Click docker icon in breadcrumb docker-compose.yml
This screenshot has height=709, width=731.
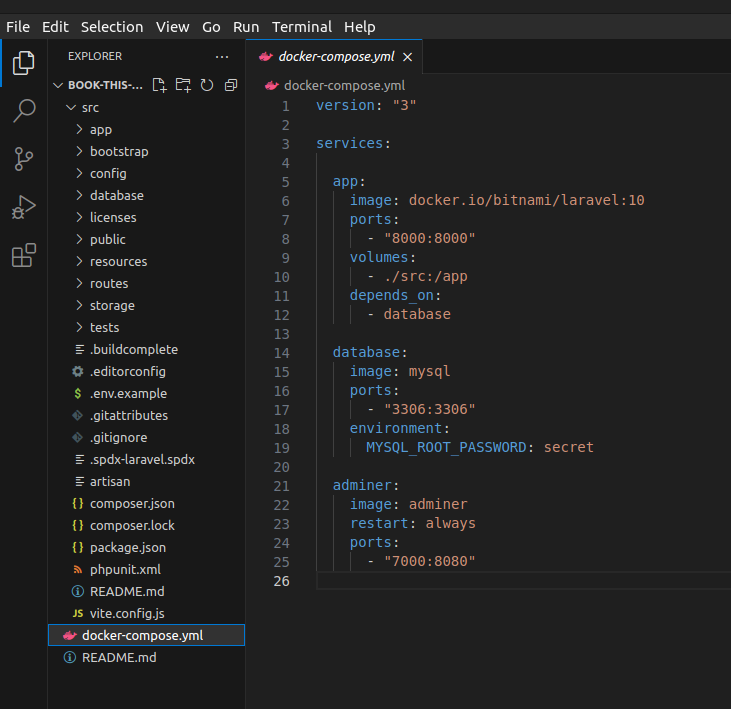(x=272, y=86)
